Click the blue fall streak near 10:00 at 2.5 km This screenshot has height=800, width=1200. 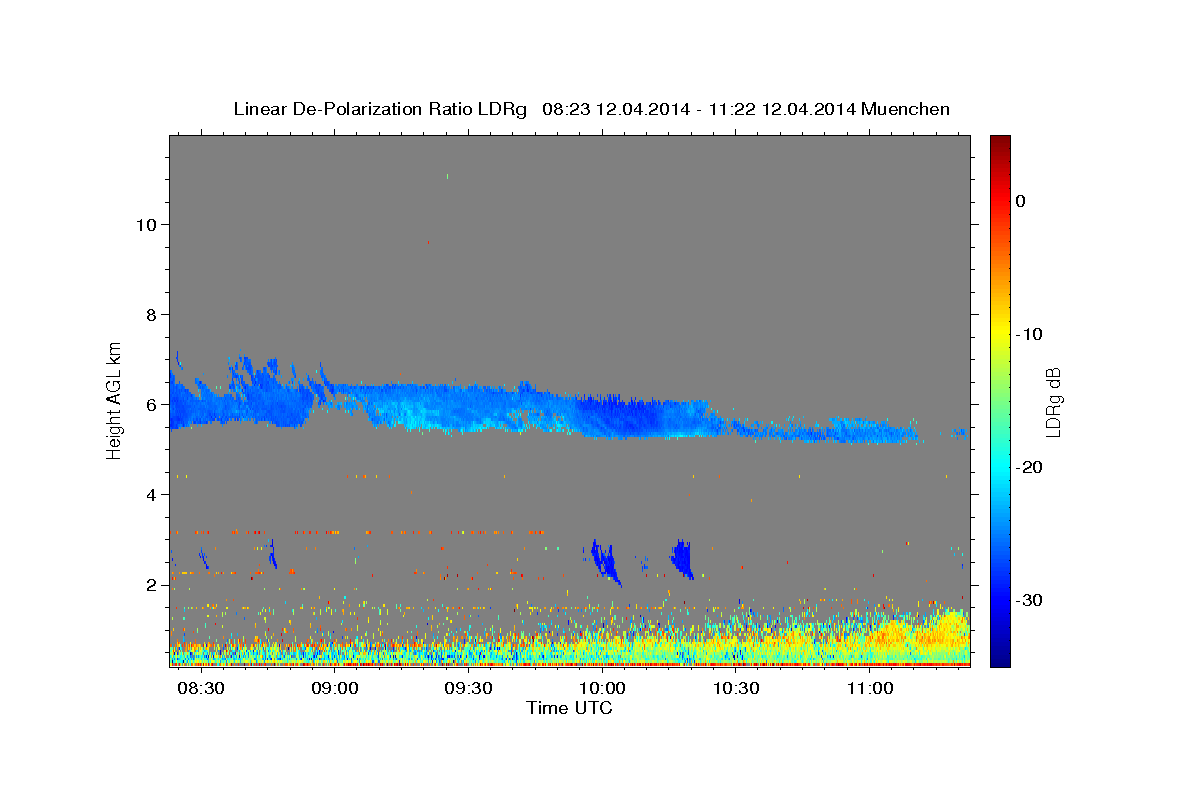point(605,562)
